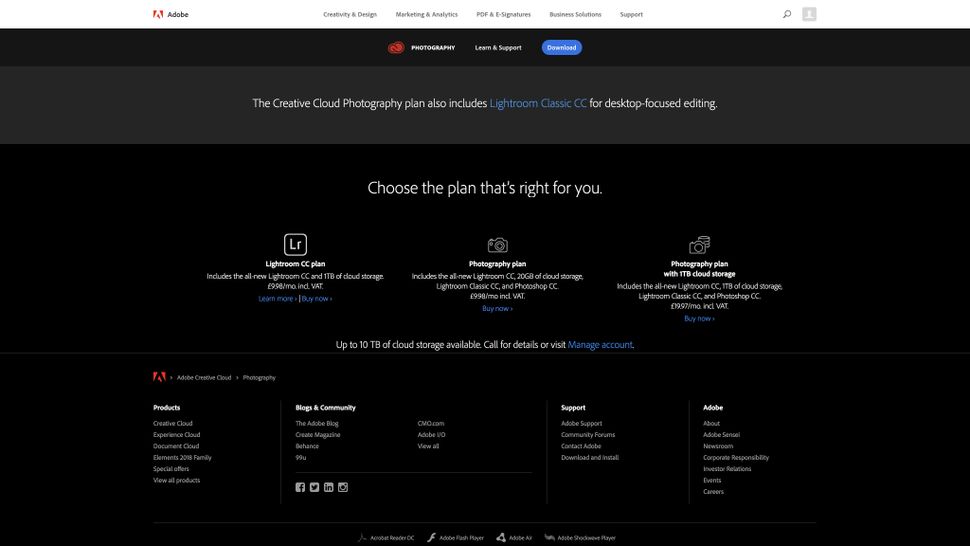Image resolution: width=970 pixels, height=546 pixels.
Task: Open the Manage account link
Action: [600, 344]
